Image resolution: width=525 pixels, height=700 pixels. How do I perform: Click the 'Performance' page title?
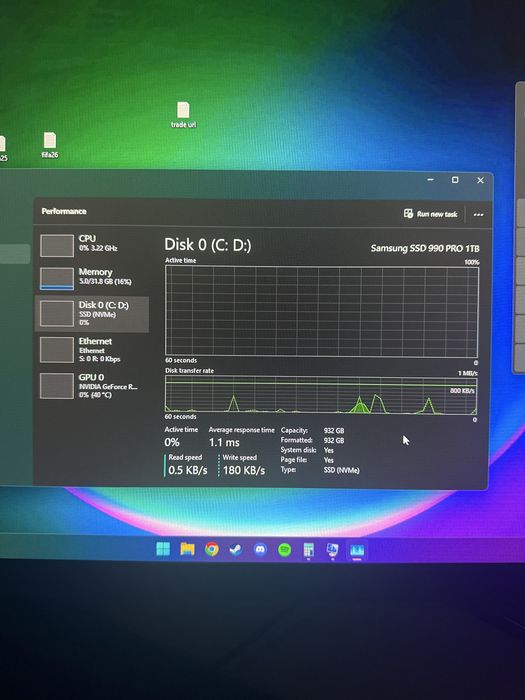tap(64, 211)
